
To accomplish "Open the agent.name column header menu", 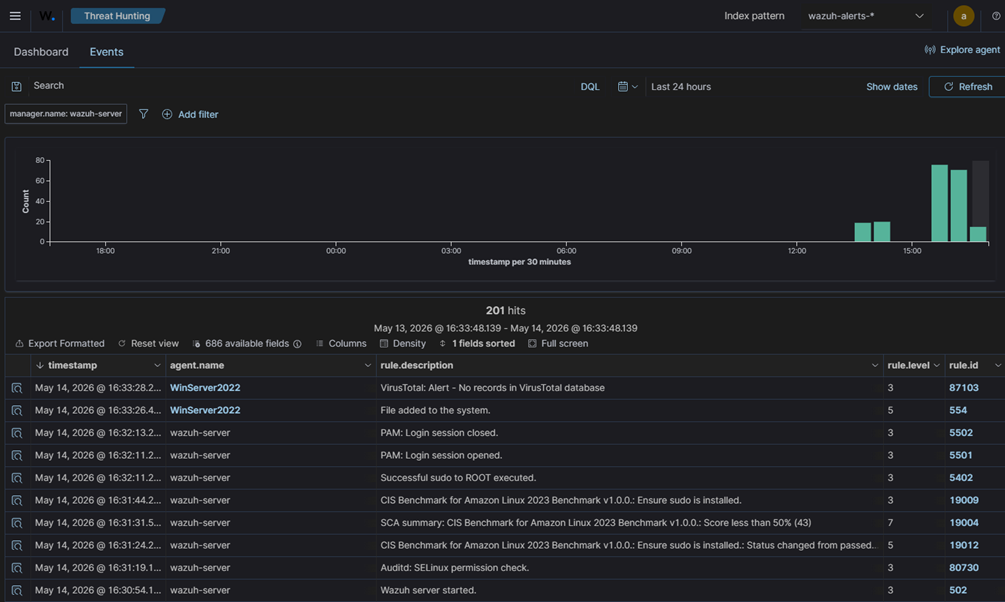I will point(367,365).
